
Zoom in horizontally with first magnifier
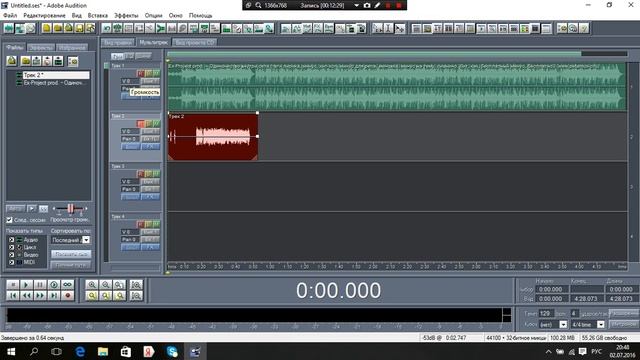coord(92,284)
